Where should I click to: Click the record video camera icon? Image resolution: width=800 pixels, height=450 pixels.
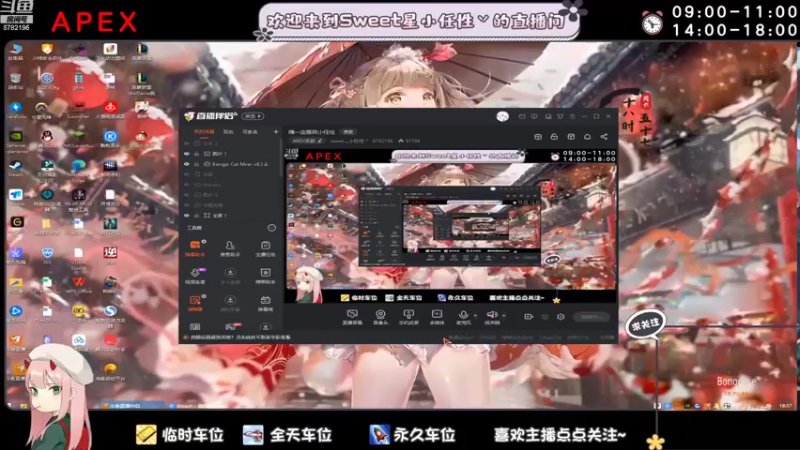coord(529,317)
